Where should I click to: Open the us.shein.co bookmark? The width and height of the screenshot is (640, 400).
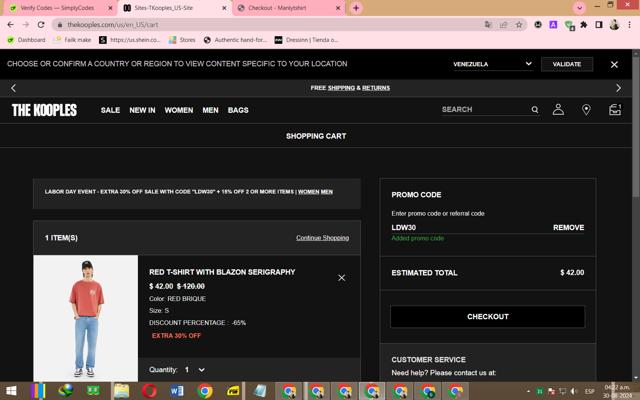[130, 40]
